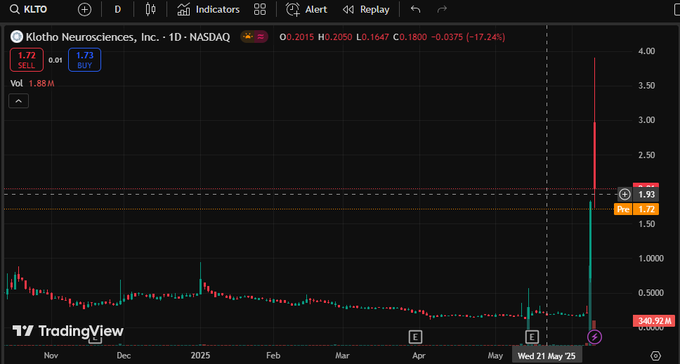
Task: Open chart settings target icon at bottom right
Action: [x=656, y=356]
